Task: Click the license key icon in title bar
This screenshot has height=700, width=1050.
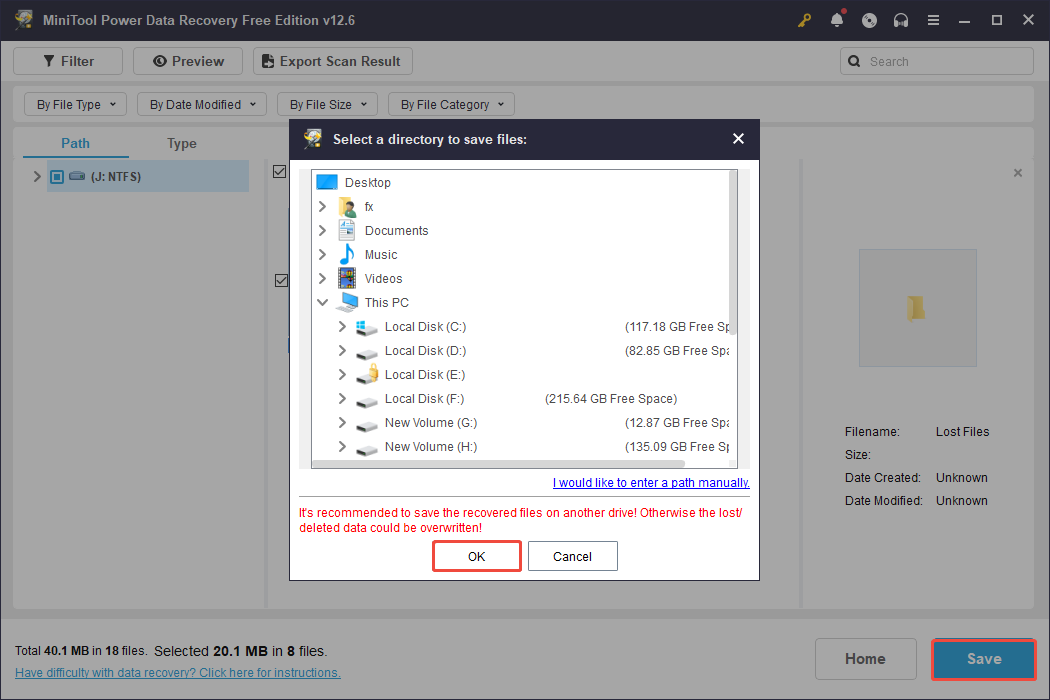Action: [804, 20]
